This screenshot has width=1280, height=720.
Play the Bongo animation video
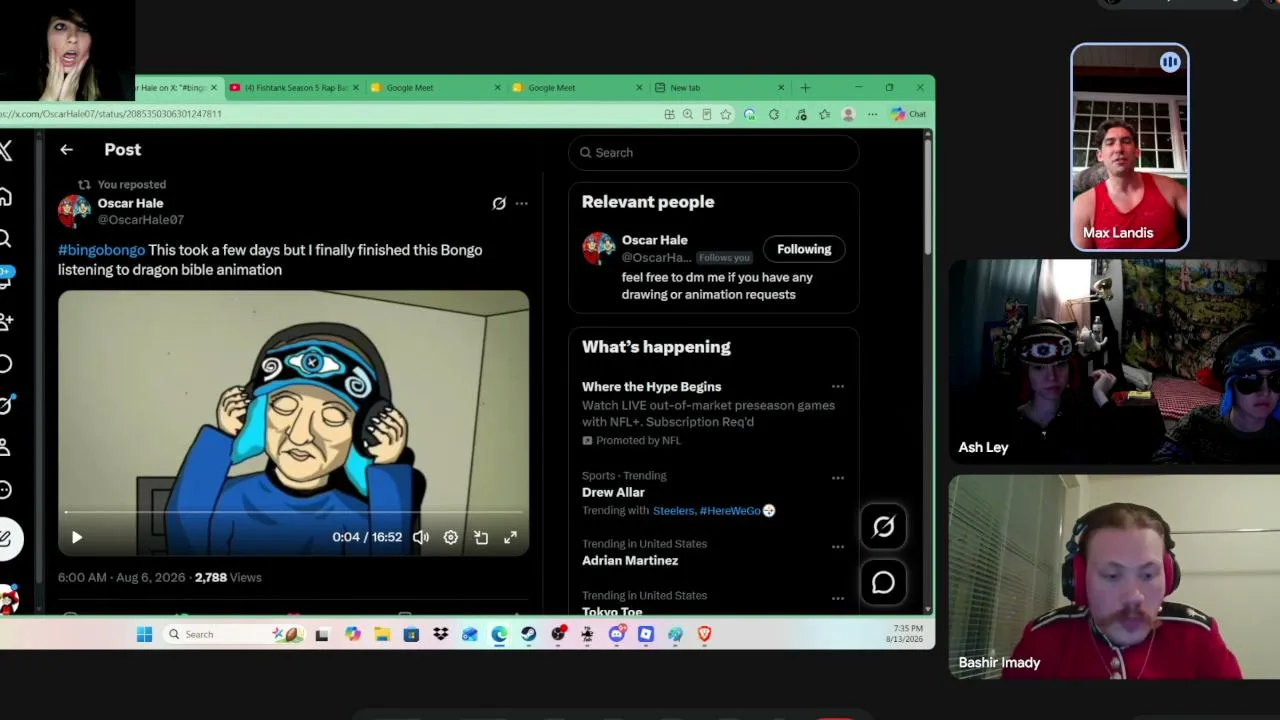pyautogui.click(x=77, y=537)
